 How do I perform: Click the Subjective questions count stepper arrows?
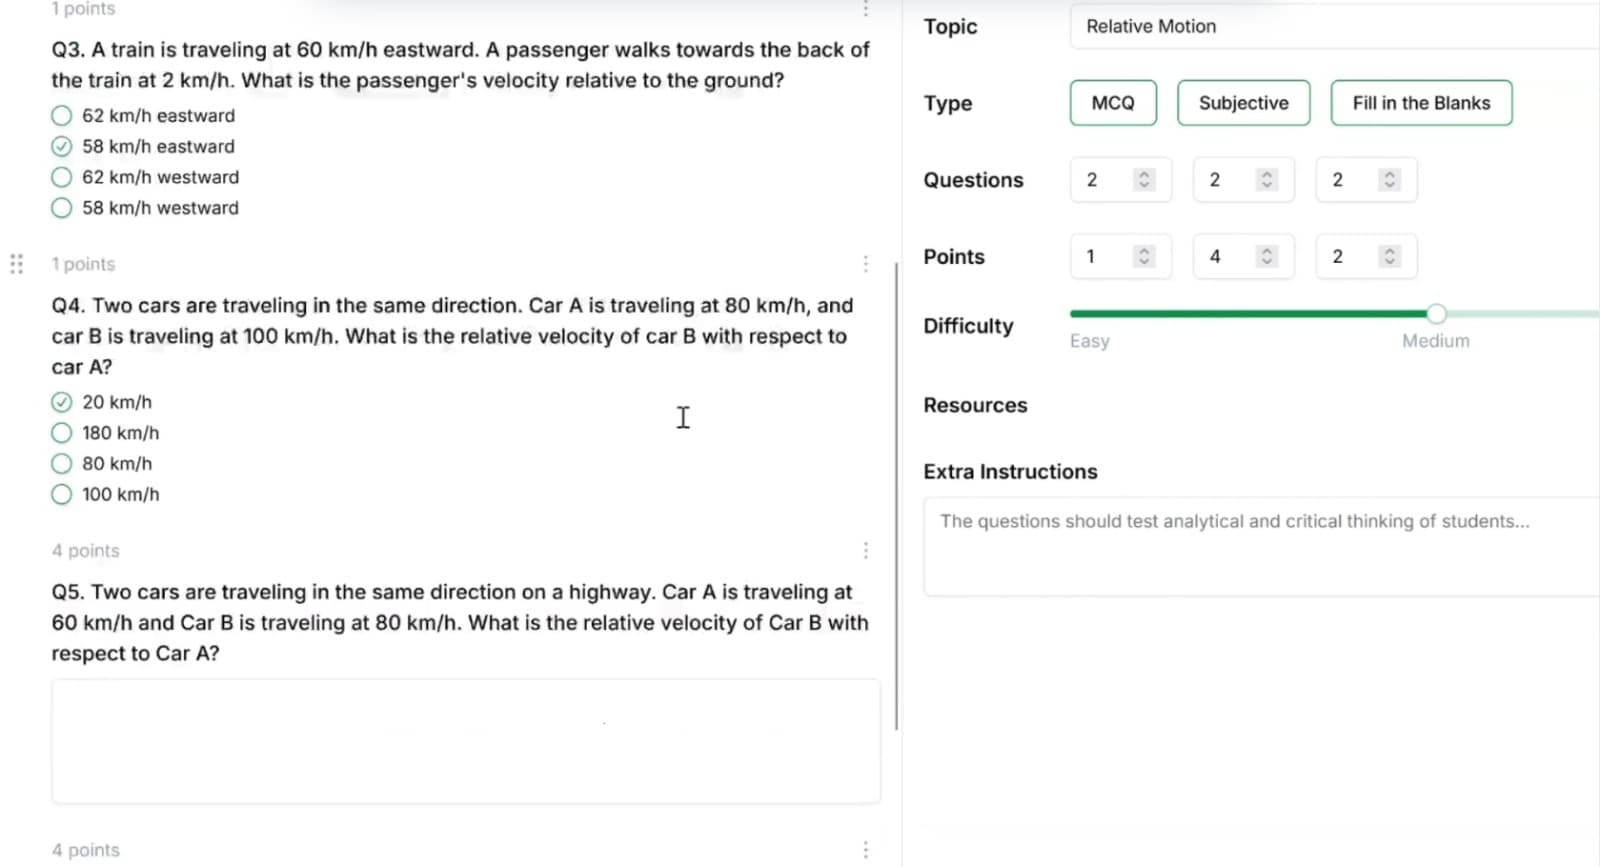[x=1266, y=180]
